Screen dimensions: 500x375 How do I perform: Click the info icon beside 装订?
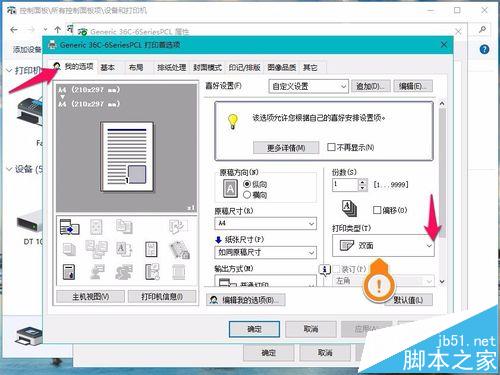(325, 270)
